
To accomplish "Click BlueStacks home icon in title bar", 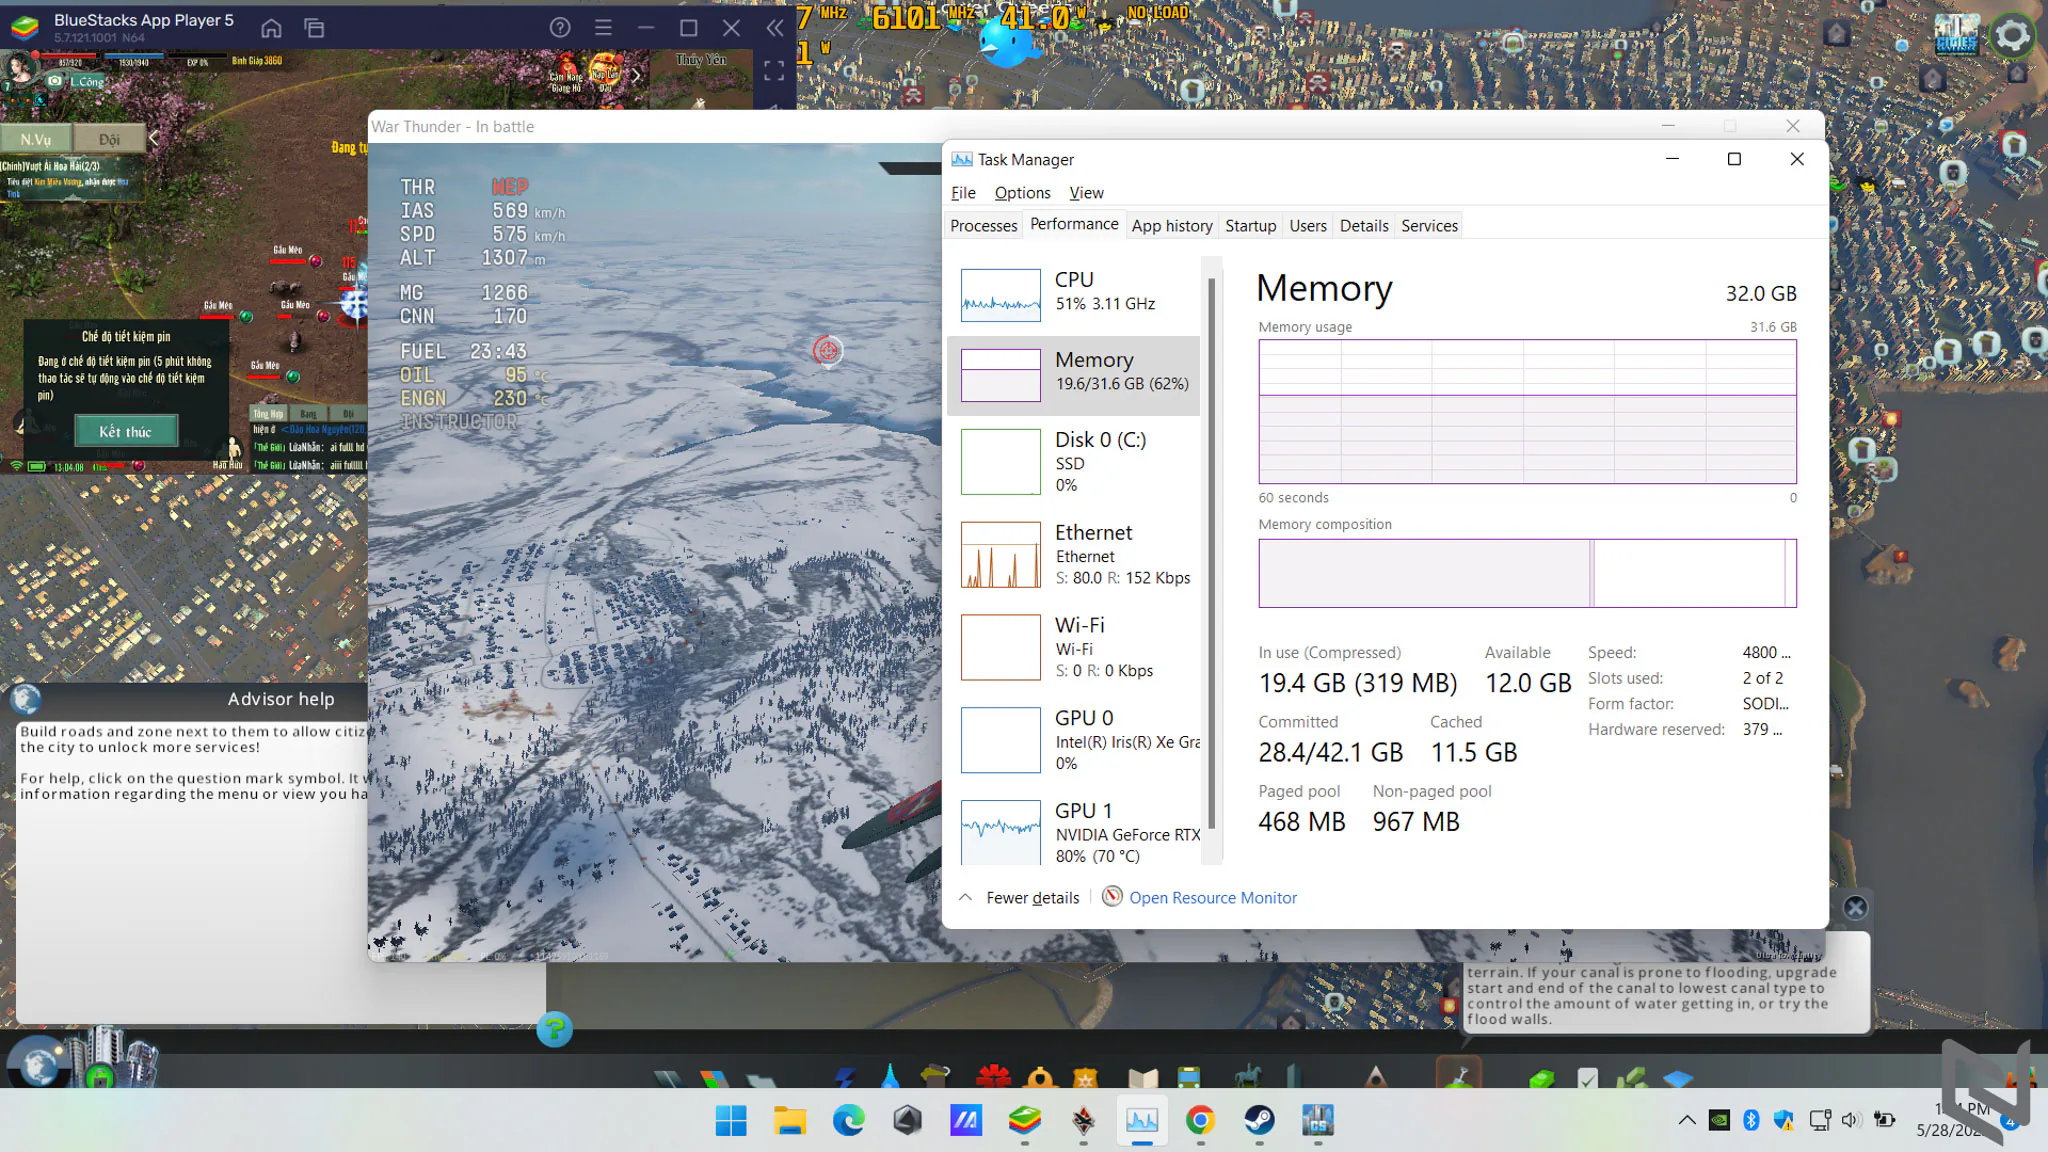I will tap(271, 28).
